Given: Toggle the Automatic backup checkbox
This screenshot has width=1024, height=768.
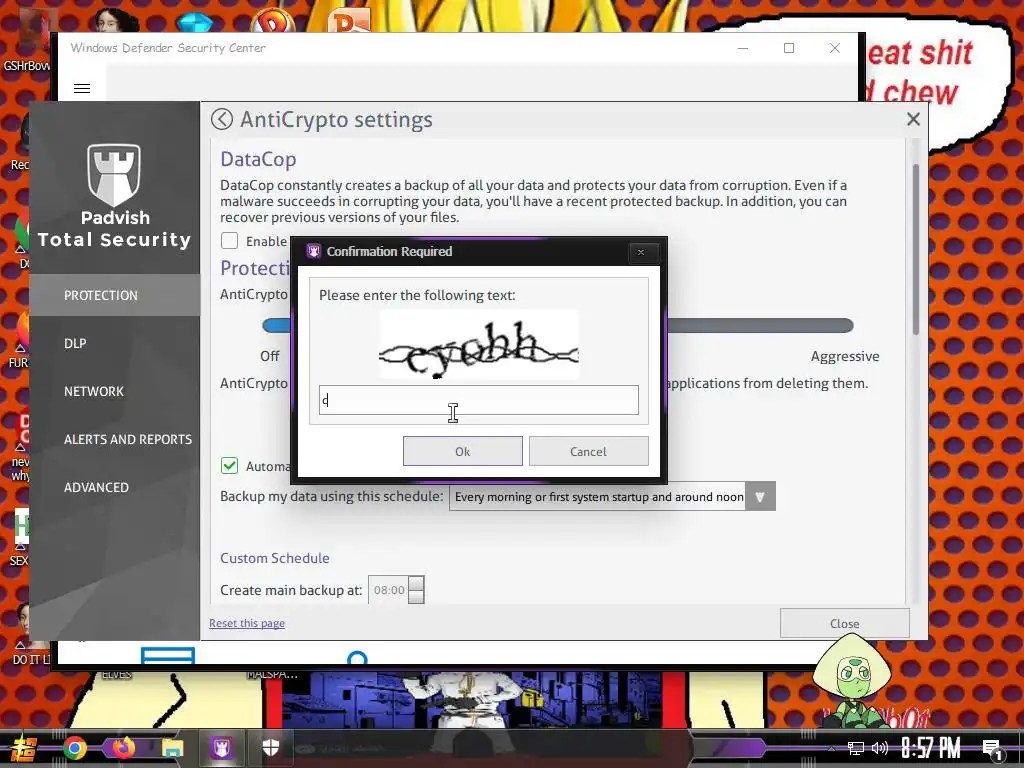Looking at the screenshot, I should click(x=229, y=465).
